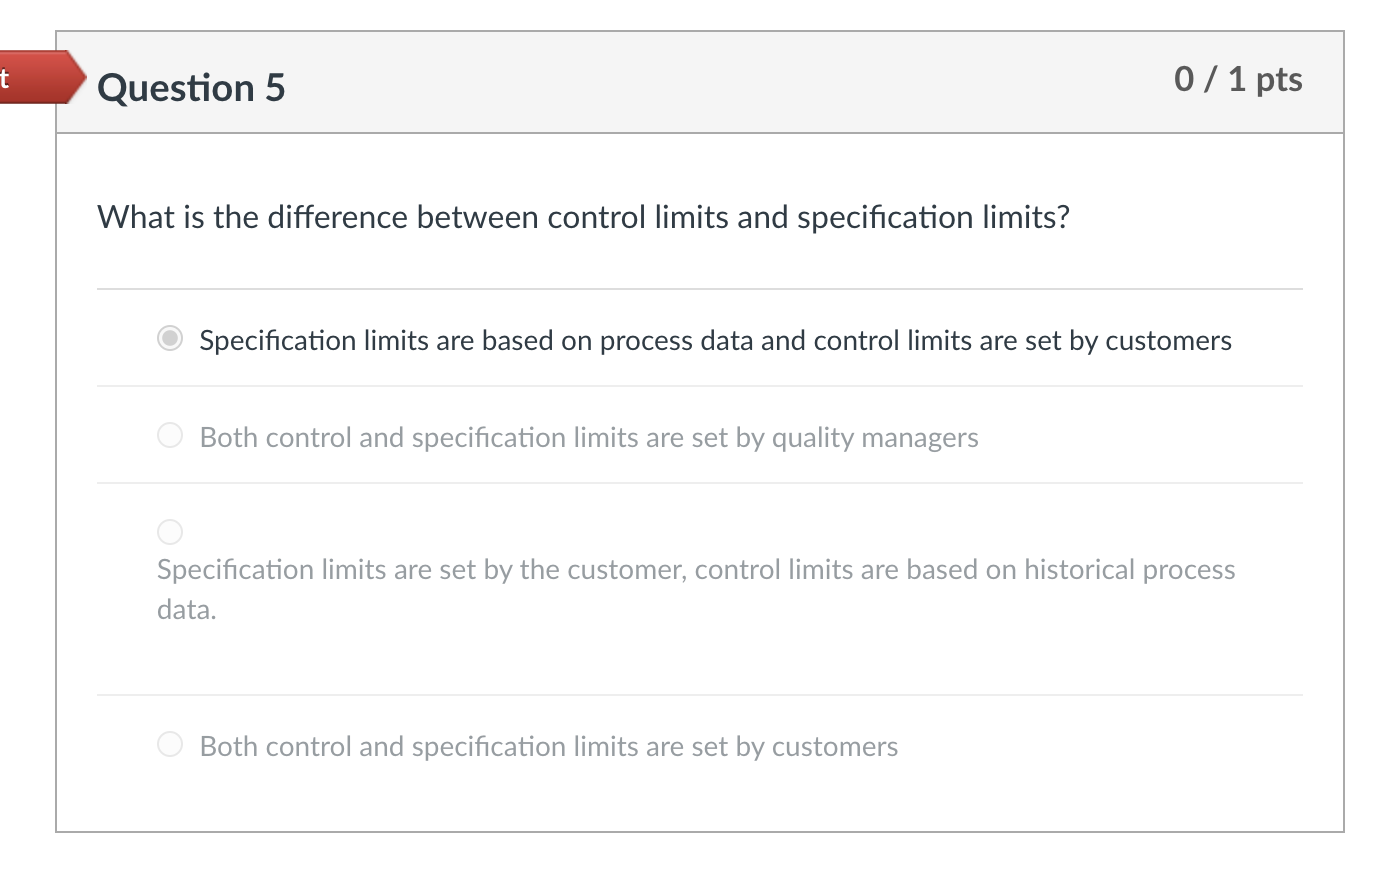Click the number '5' in the question title

coord(275,88)
